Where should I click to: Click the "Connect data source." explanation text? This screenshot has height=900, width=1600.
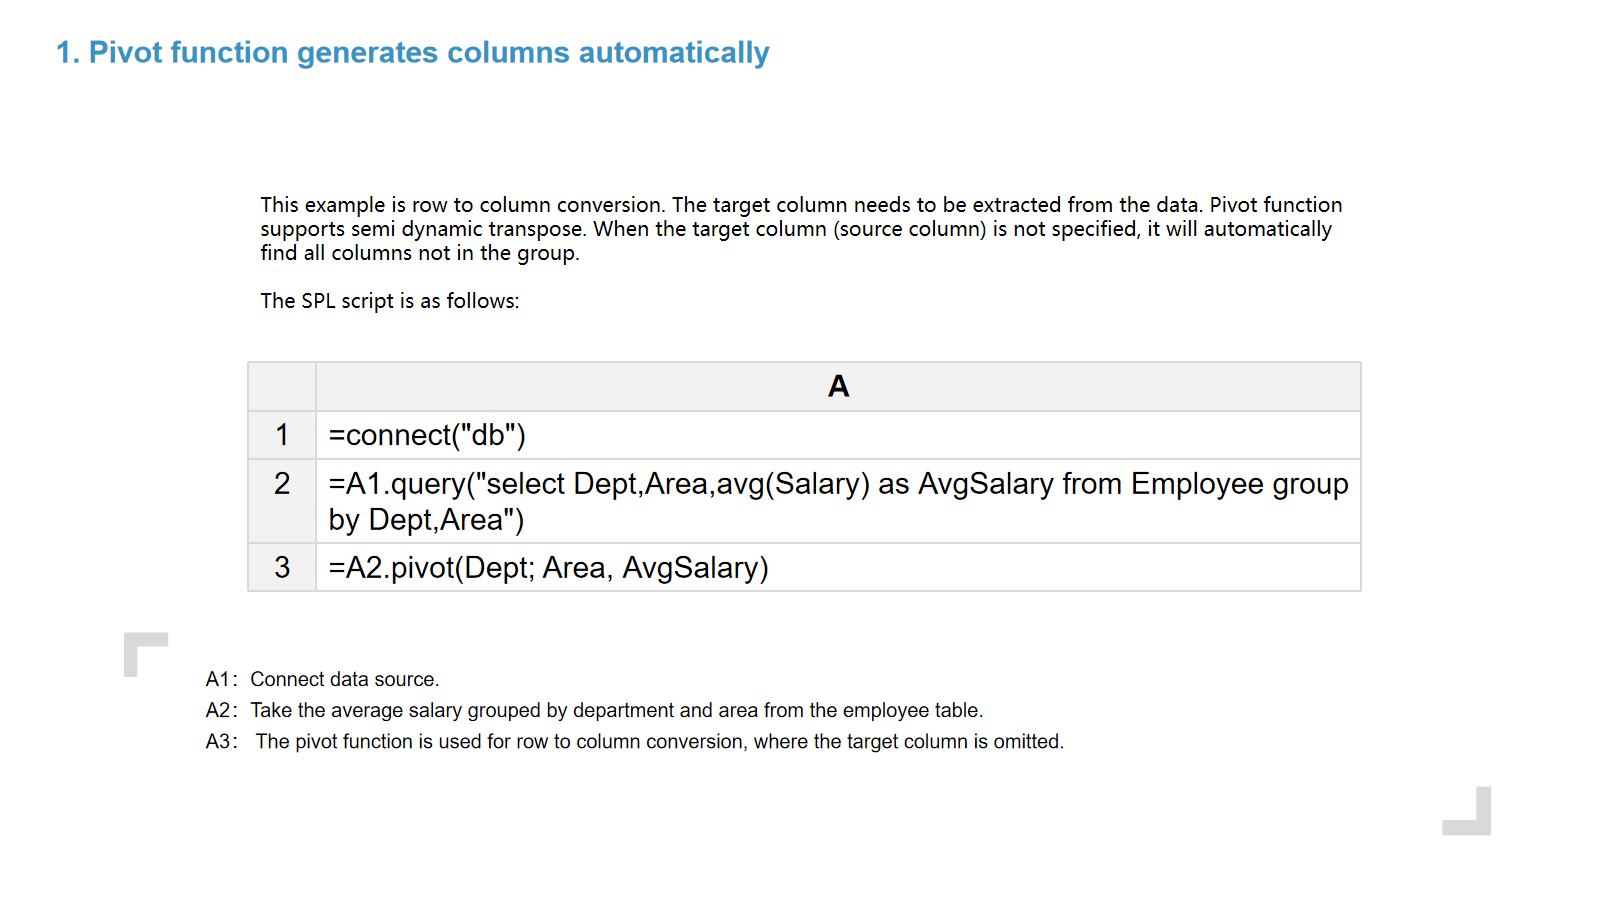345,680
